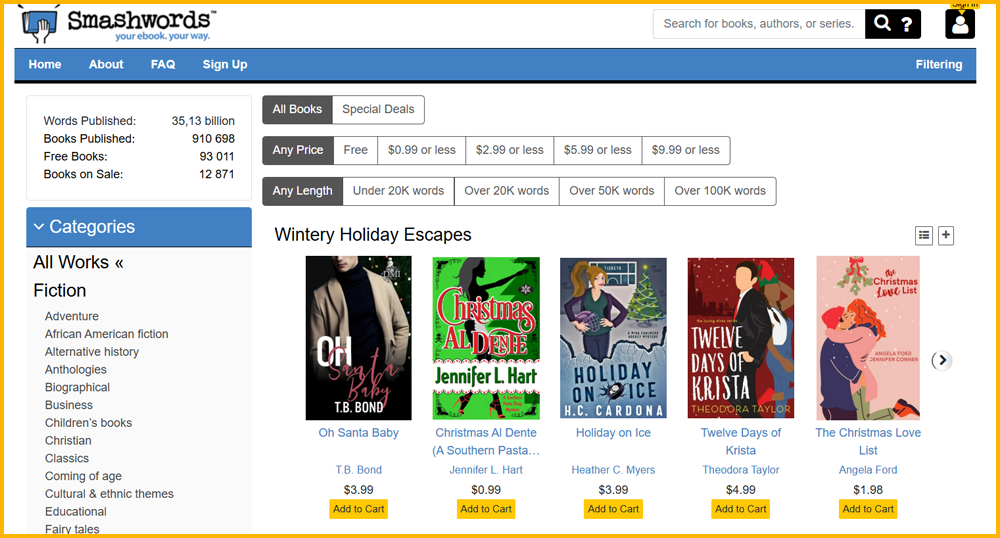Viewport: 1000px width, 538px height.
Task: Switch to list view icon
Action: [x=923, y=235]
